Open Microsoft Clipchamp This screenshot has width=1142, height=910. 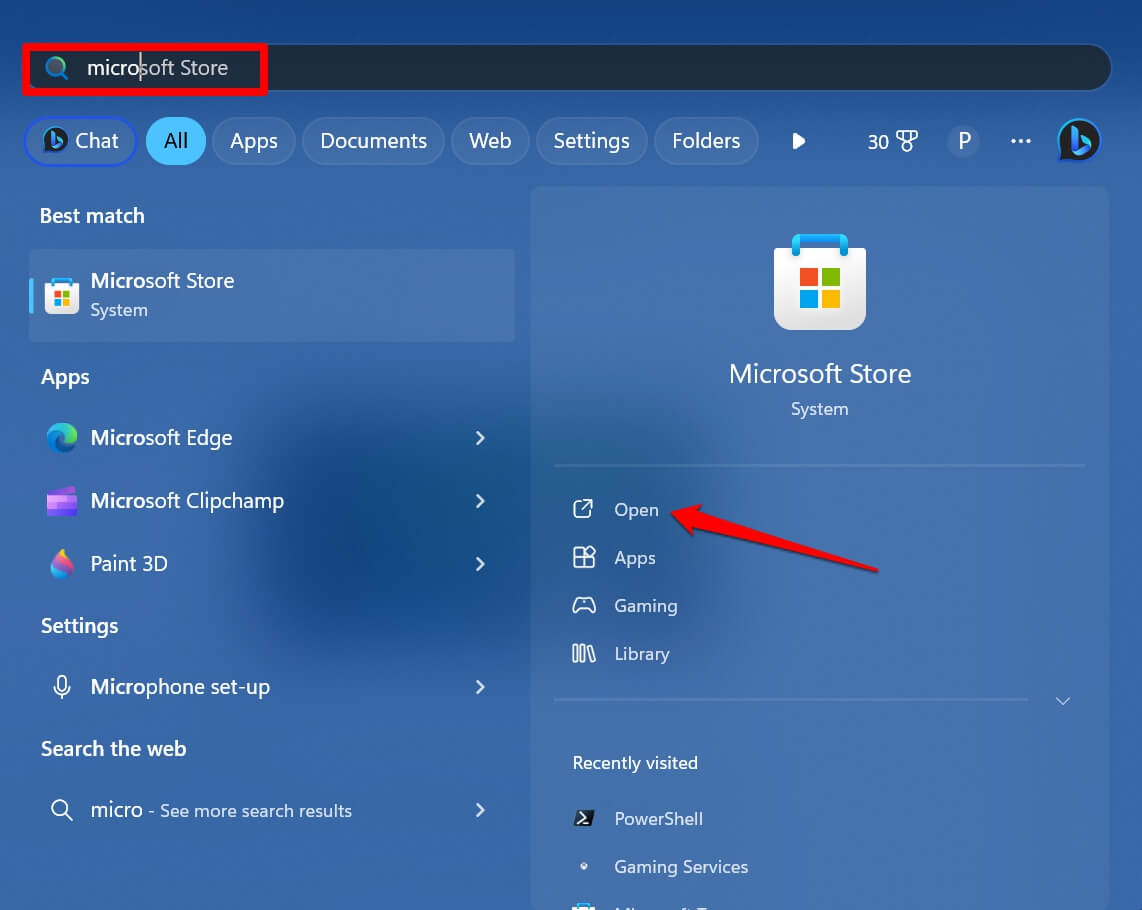tap(187, 501)
